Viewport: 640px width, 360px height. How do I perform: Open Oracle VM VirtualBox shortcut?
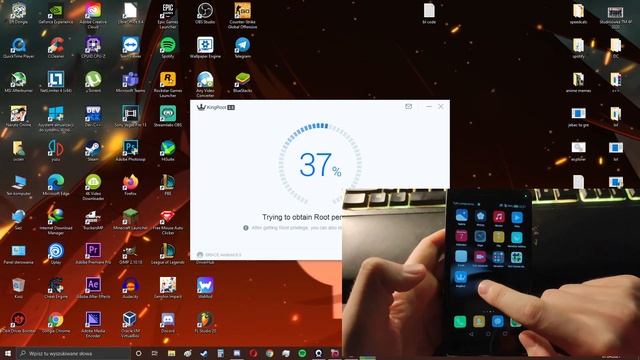click(x=131, y=324)
